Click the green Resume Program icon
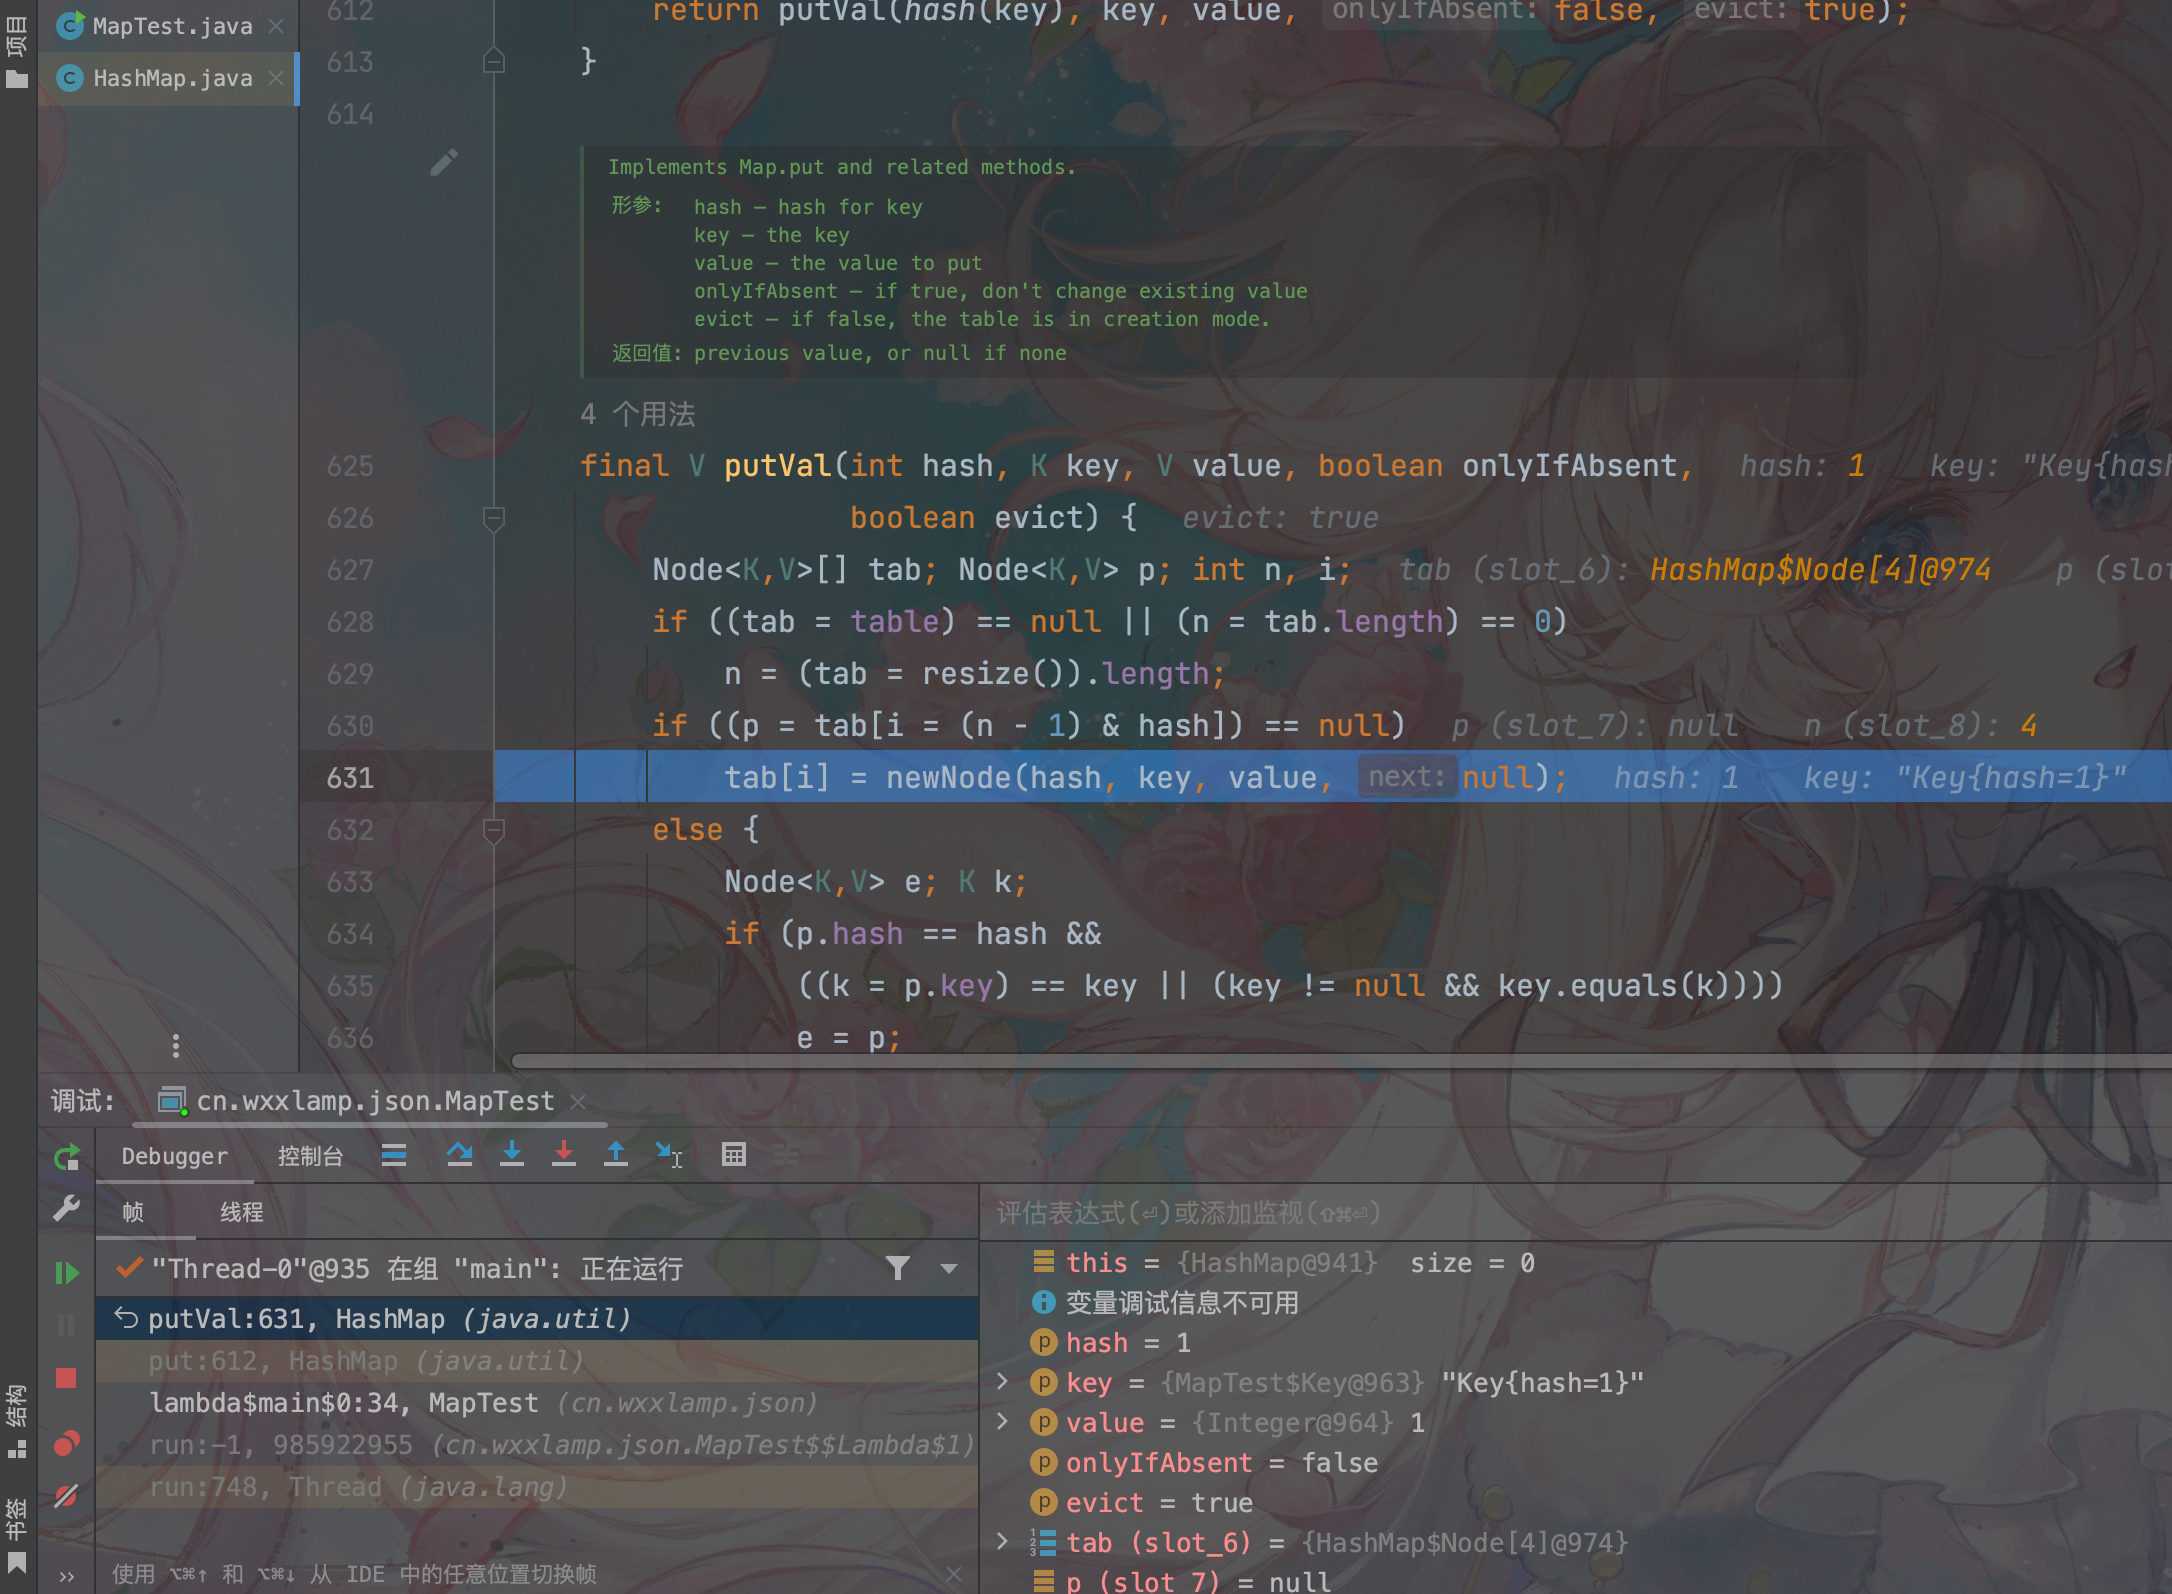The image size is (2172, 1594). (67, 1272)
